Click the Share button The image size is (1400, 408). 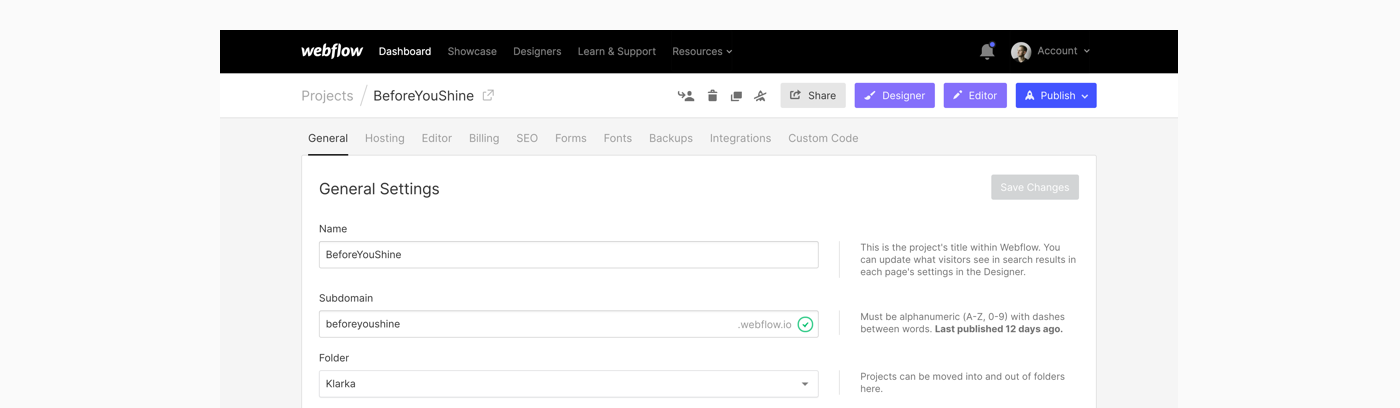pos(813,96)
